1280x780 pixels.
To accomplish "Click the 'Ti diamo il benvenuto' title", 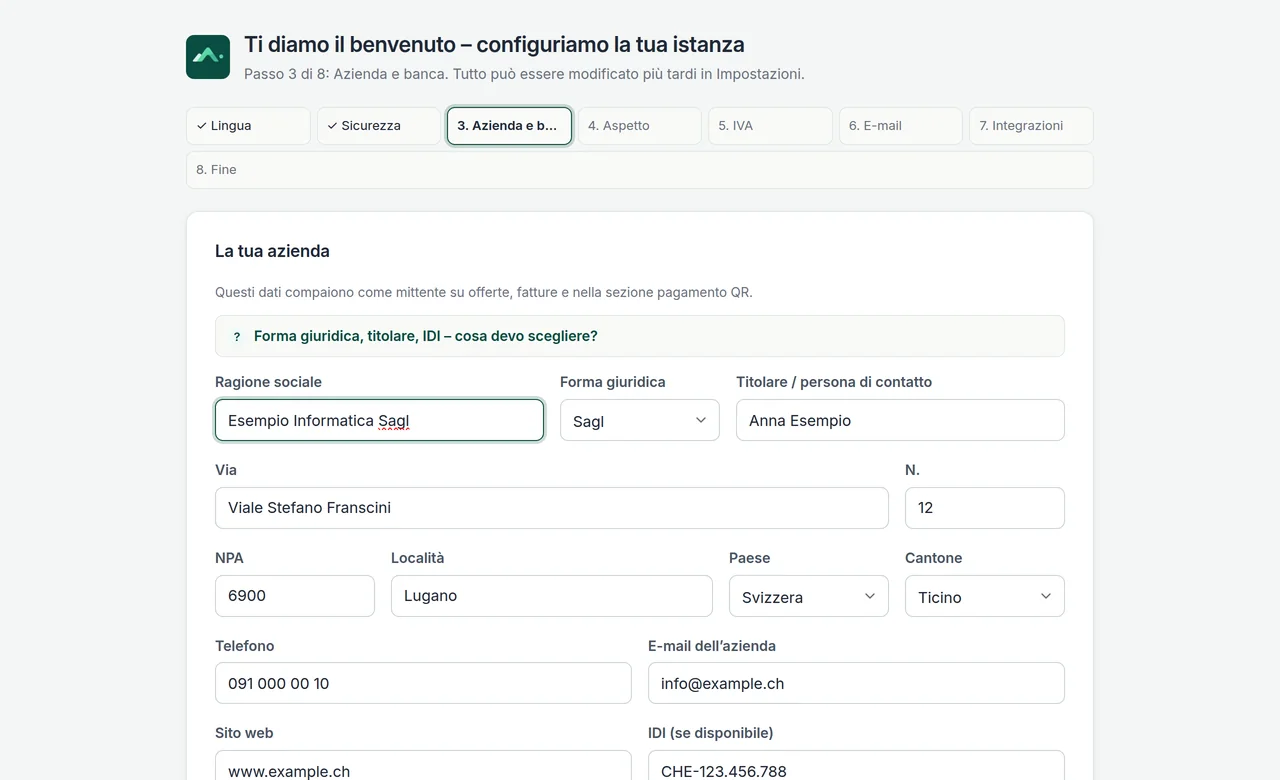I will (x=494, y=45).
